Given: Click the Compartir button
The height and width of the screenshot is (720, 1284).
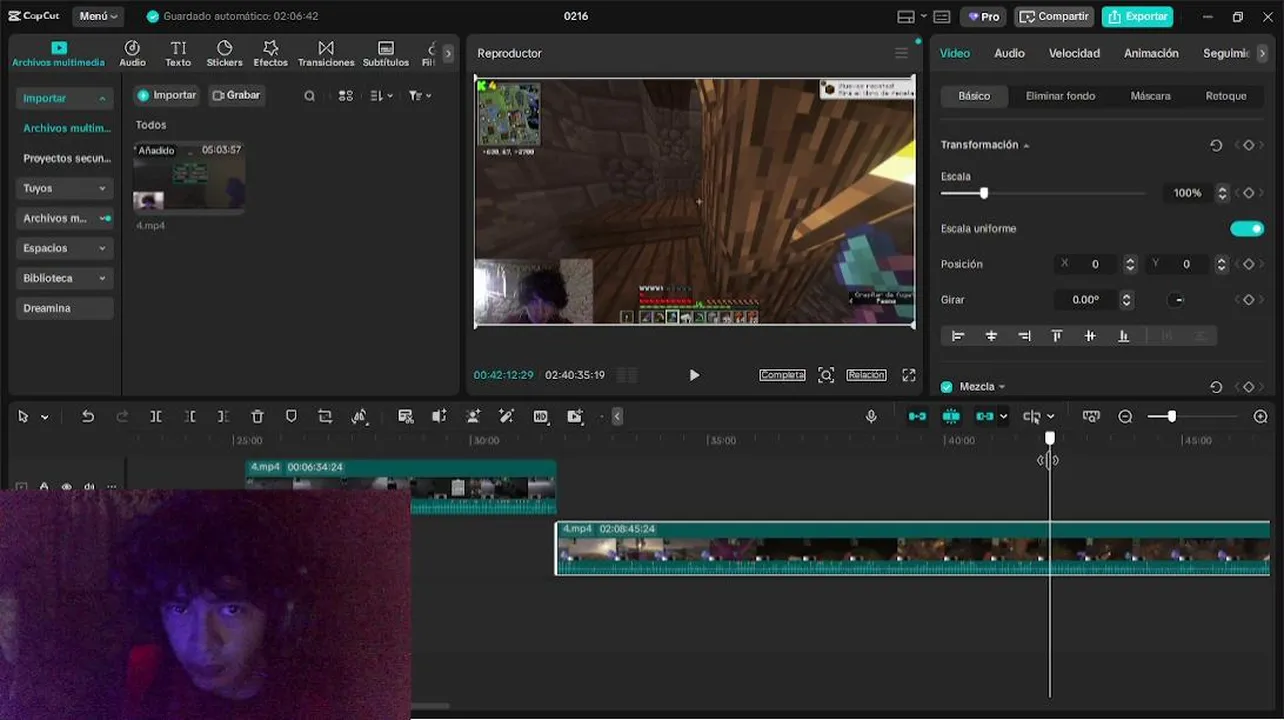Looking at the screenshot, I should tap(1054, 17).
